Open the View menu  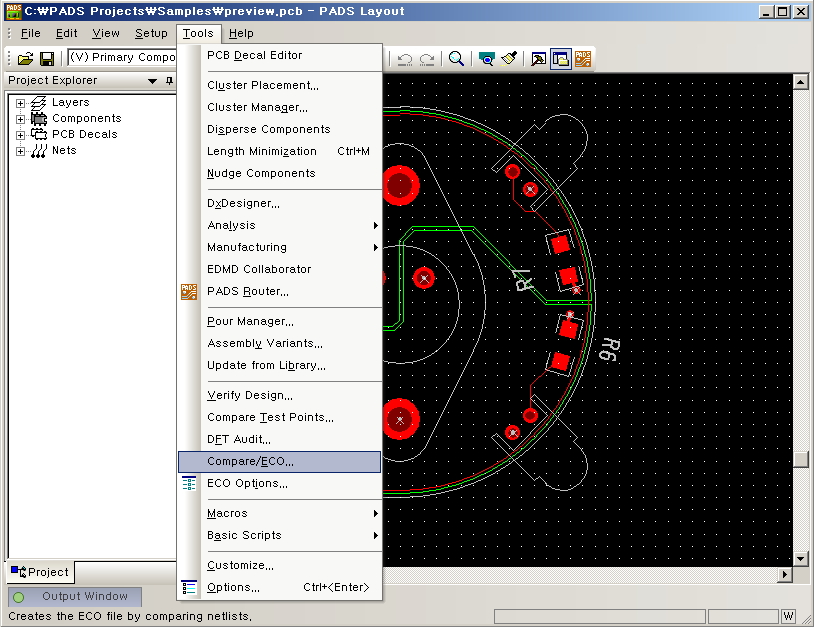click(106, 33)
